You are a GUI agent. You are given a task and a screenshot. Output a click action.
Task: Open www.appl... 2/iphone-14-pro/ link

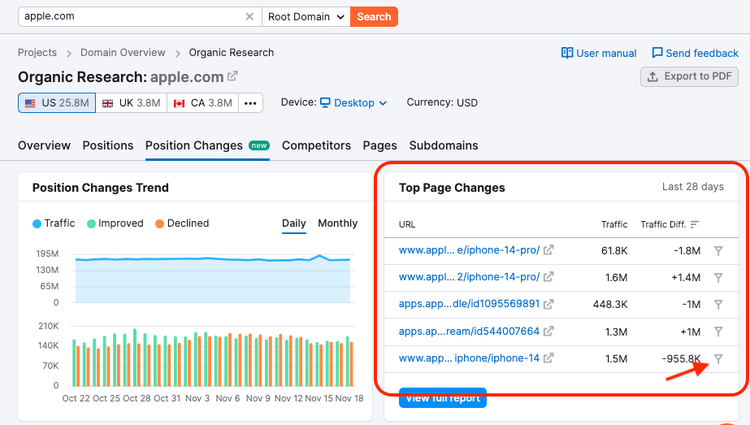[469, 277]
